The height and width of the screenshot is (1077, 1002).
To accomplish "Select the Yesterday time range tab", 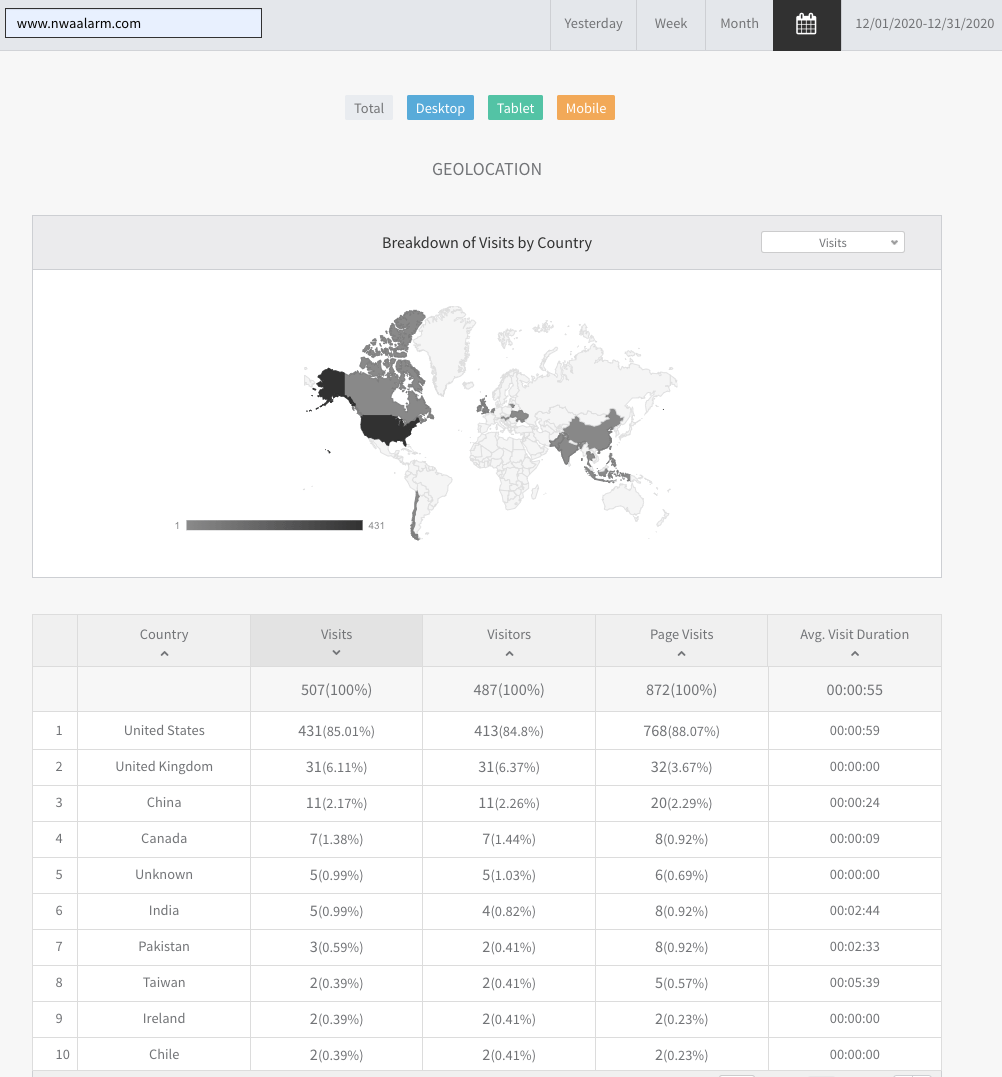I will [x=593, y=24].
